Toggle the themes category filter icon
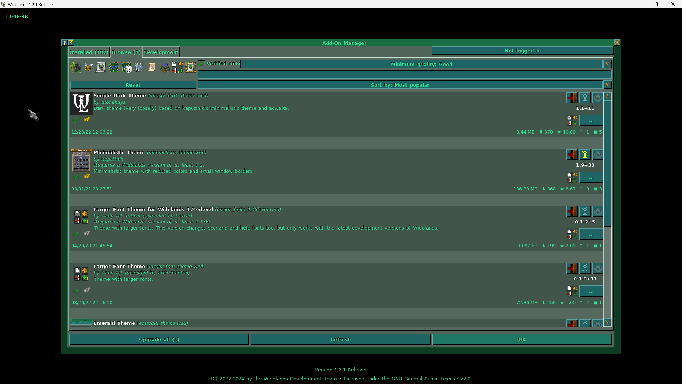This screenshot has width=682, height=384. click(177, 67)
